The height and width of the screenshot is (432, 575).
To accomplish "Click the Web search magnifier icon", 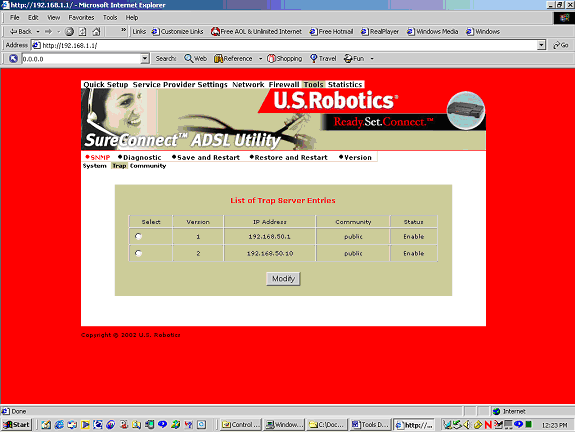I will [x=188, y=59].
